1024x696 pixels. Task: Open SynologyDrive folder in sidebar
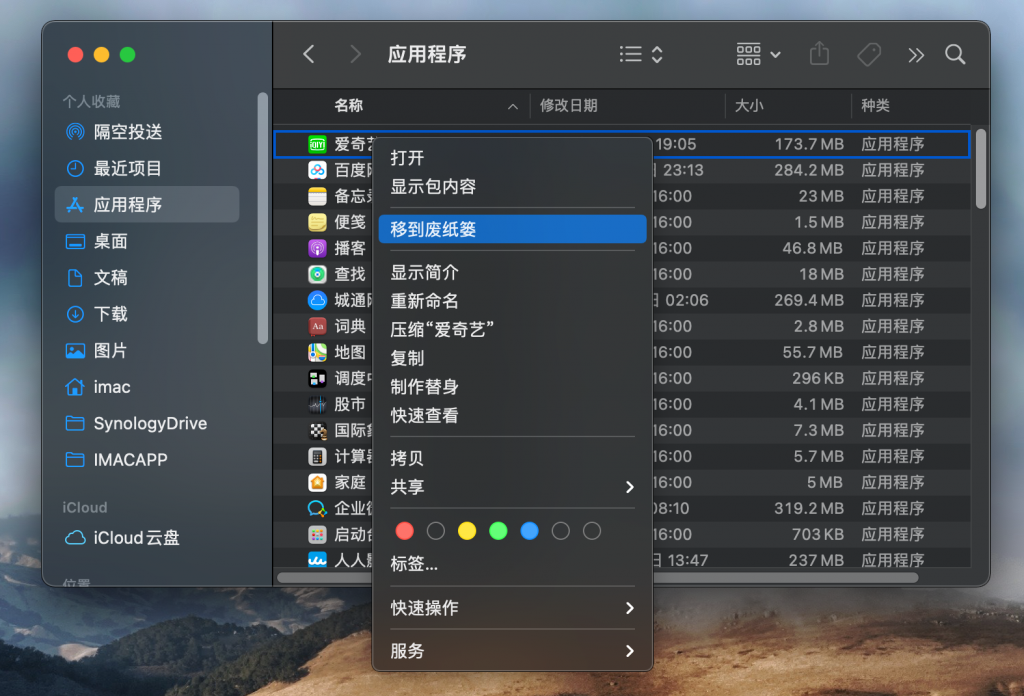(x=147, y=423)
